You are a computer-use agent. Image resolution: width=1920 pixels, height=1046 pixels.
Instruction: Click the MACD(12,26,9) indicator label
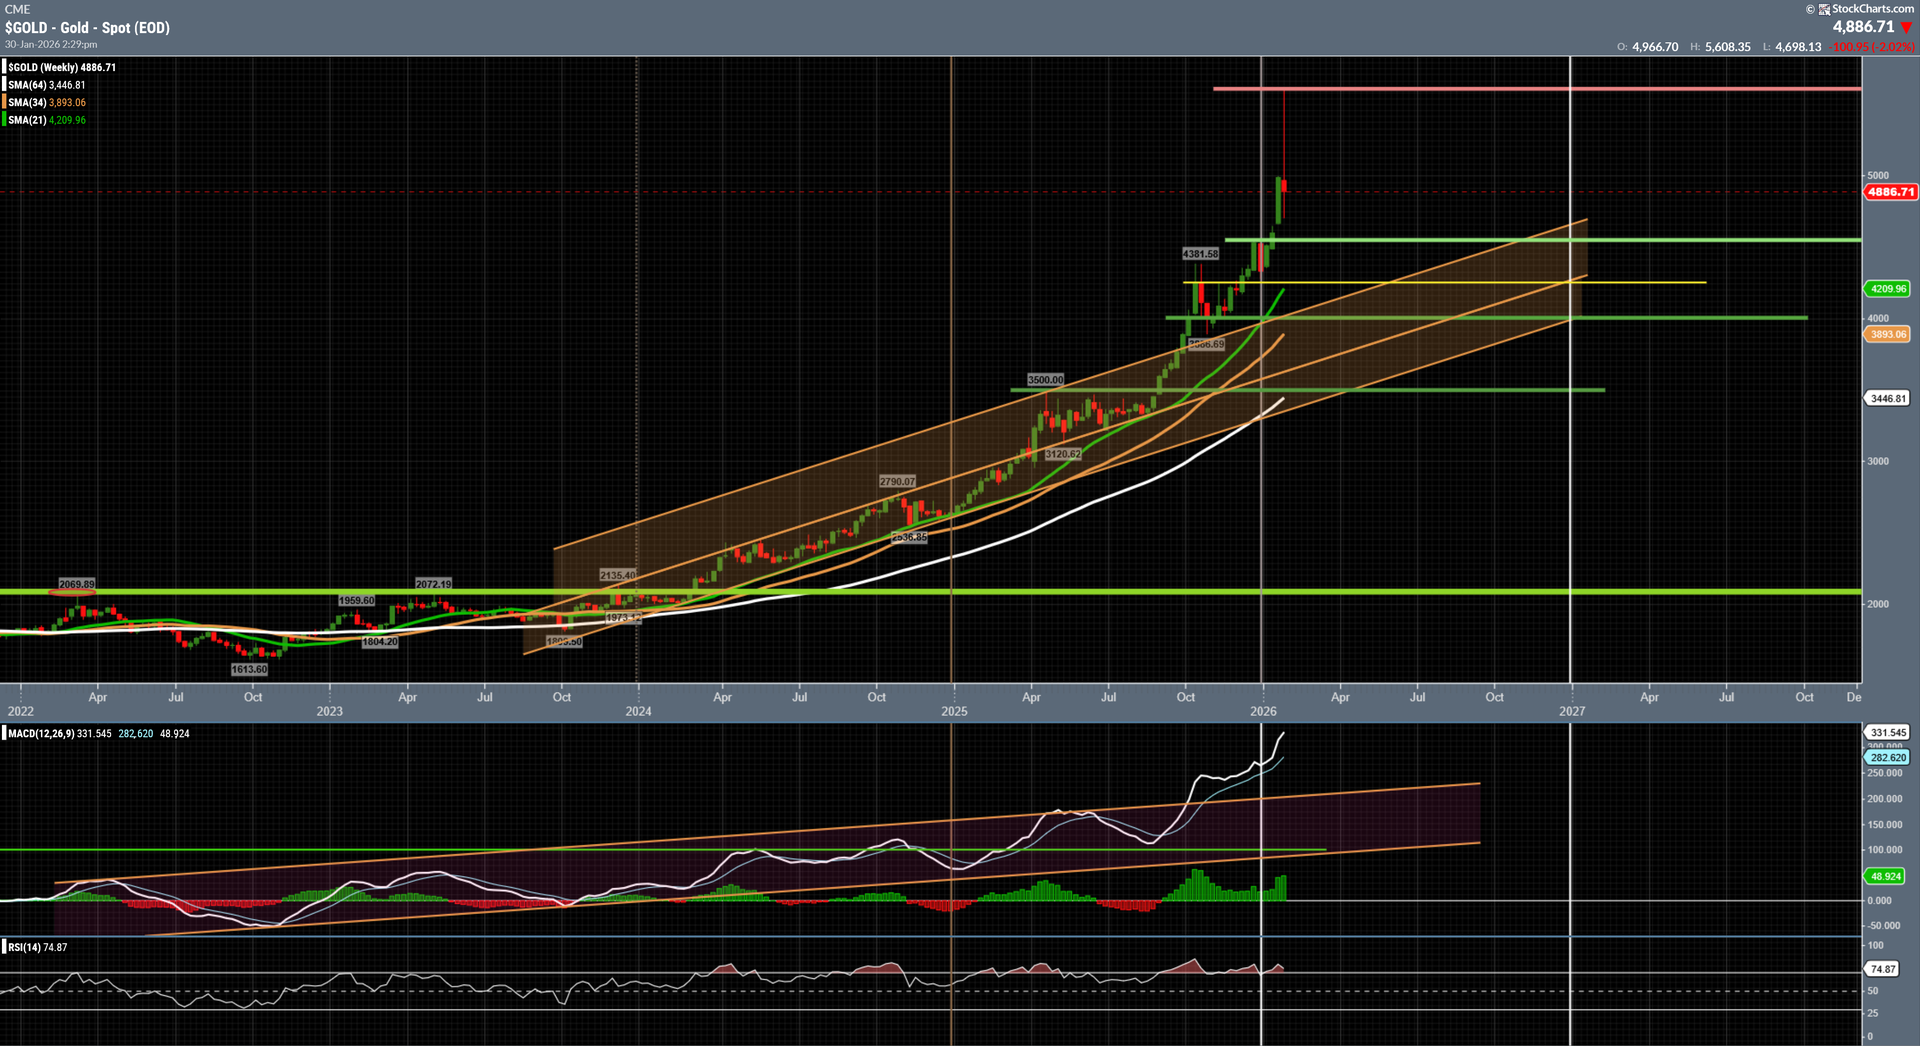coord(41,734)
